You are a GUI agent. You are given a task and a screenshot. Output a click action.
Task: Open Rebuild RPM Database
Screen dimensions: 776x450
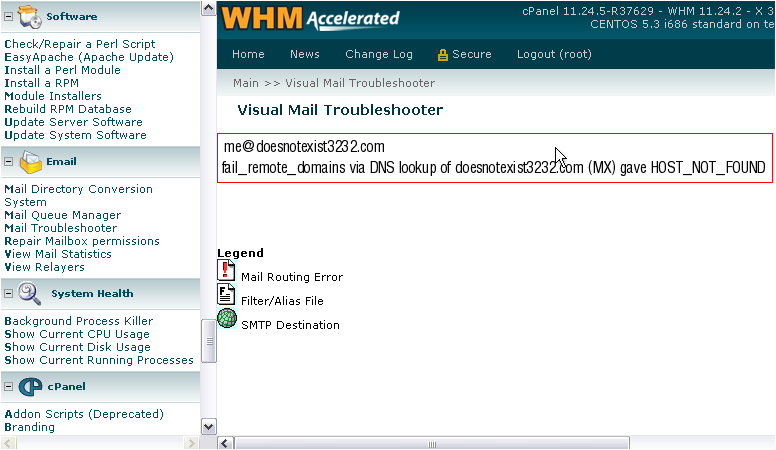point(68,109)
